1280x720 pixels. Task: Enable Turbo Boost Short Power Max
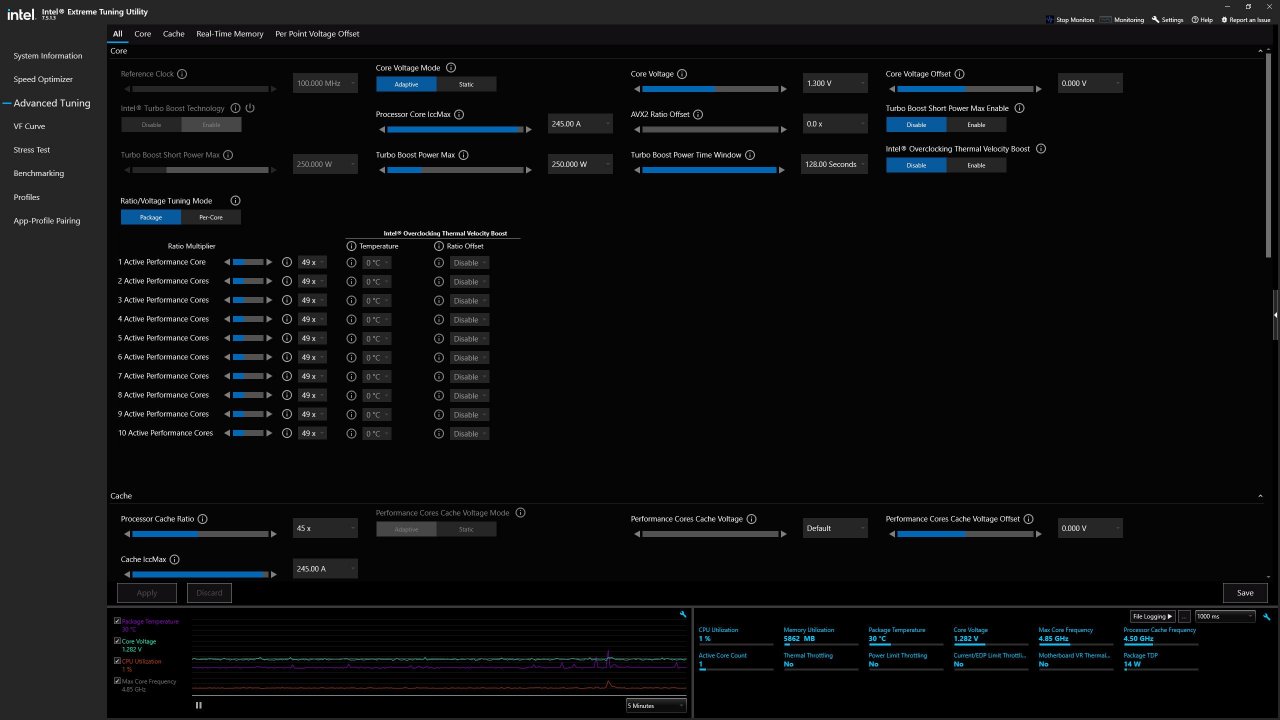976,124
